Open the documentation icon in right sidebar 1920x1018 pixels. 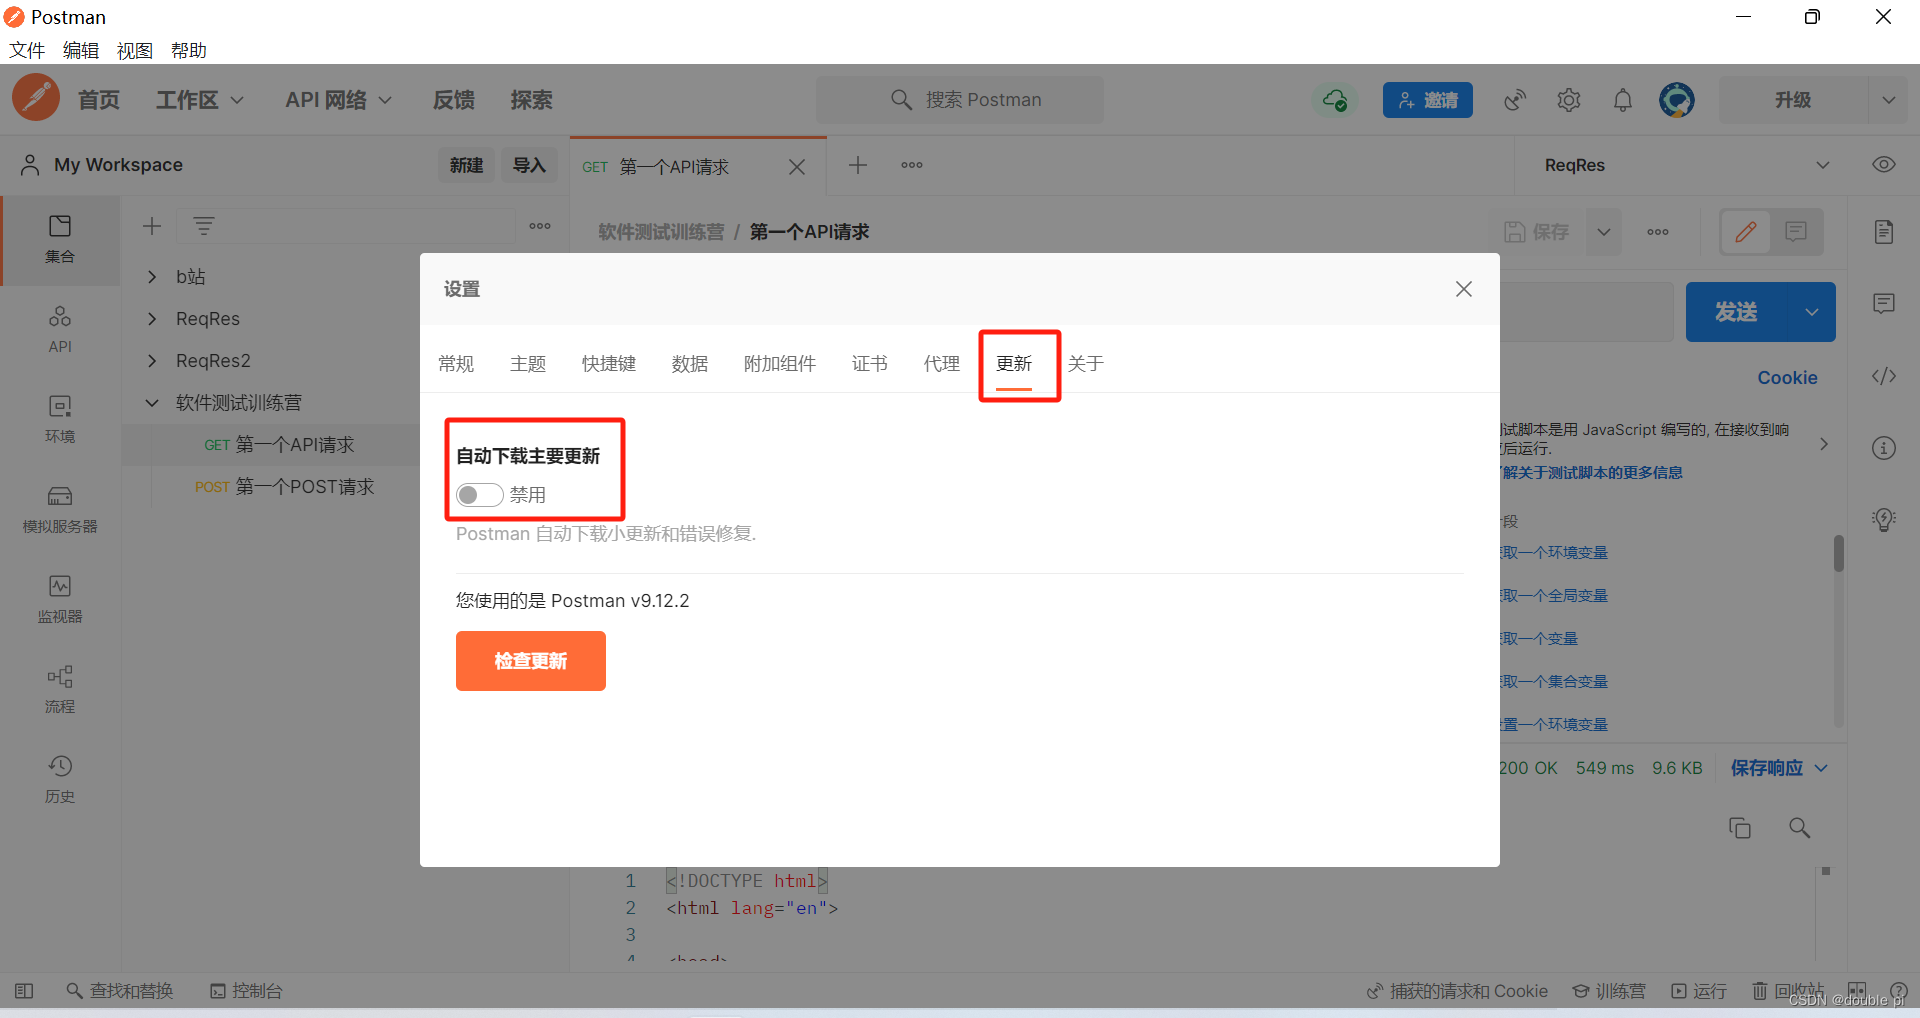(1884, 232)
